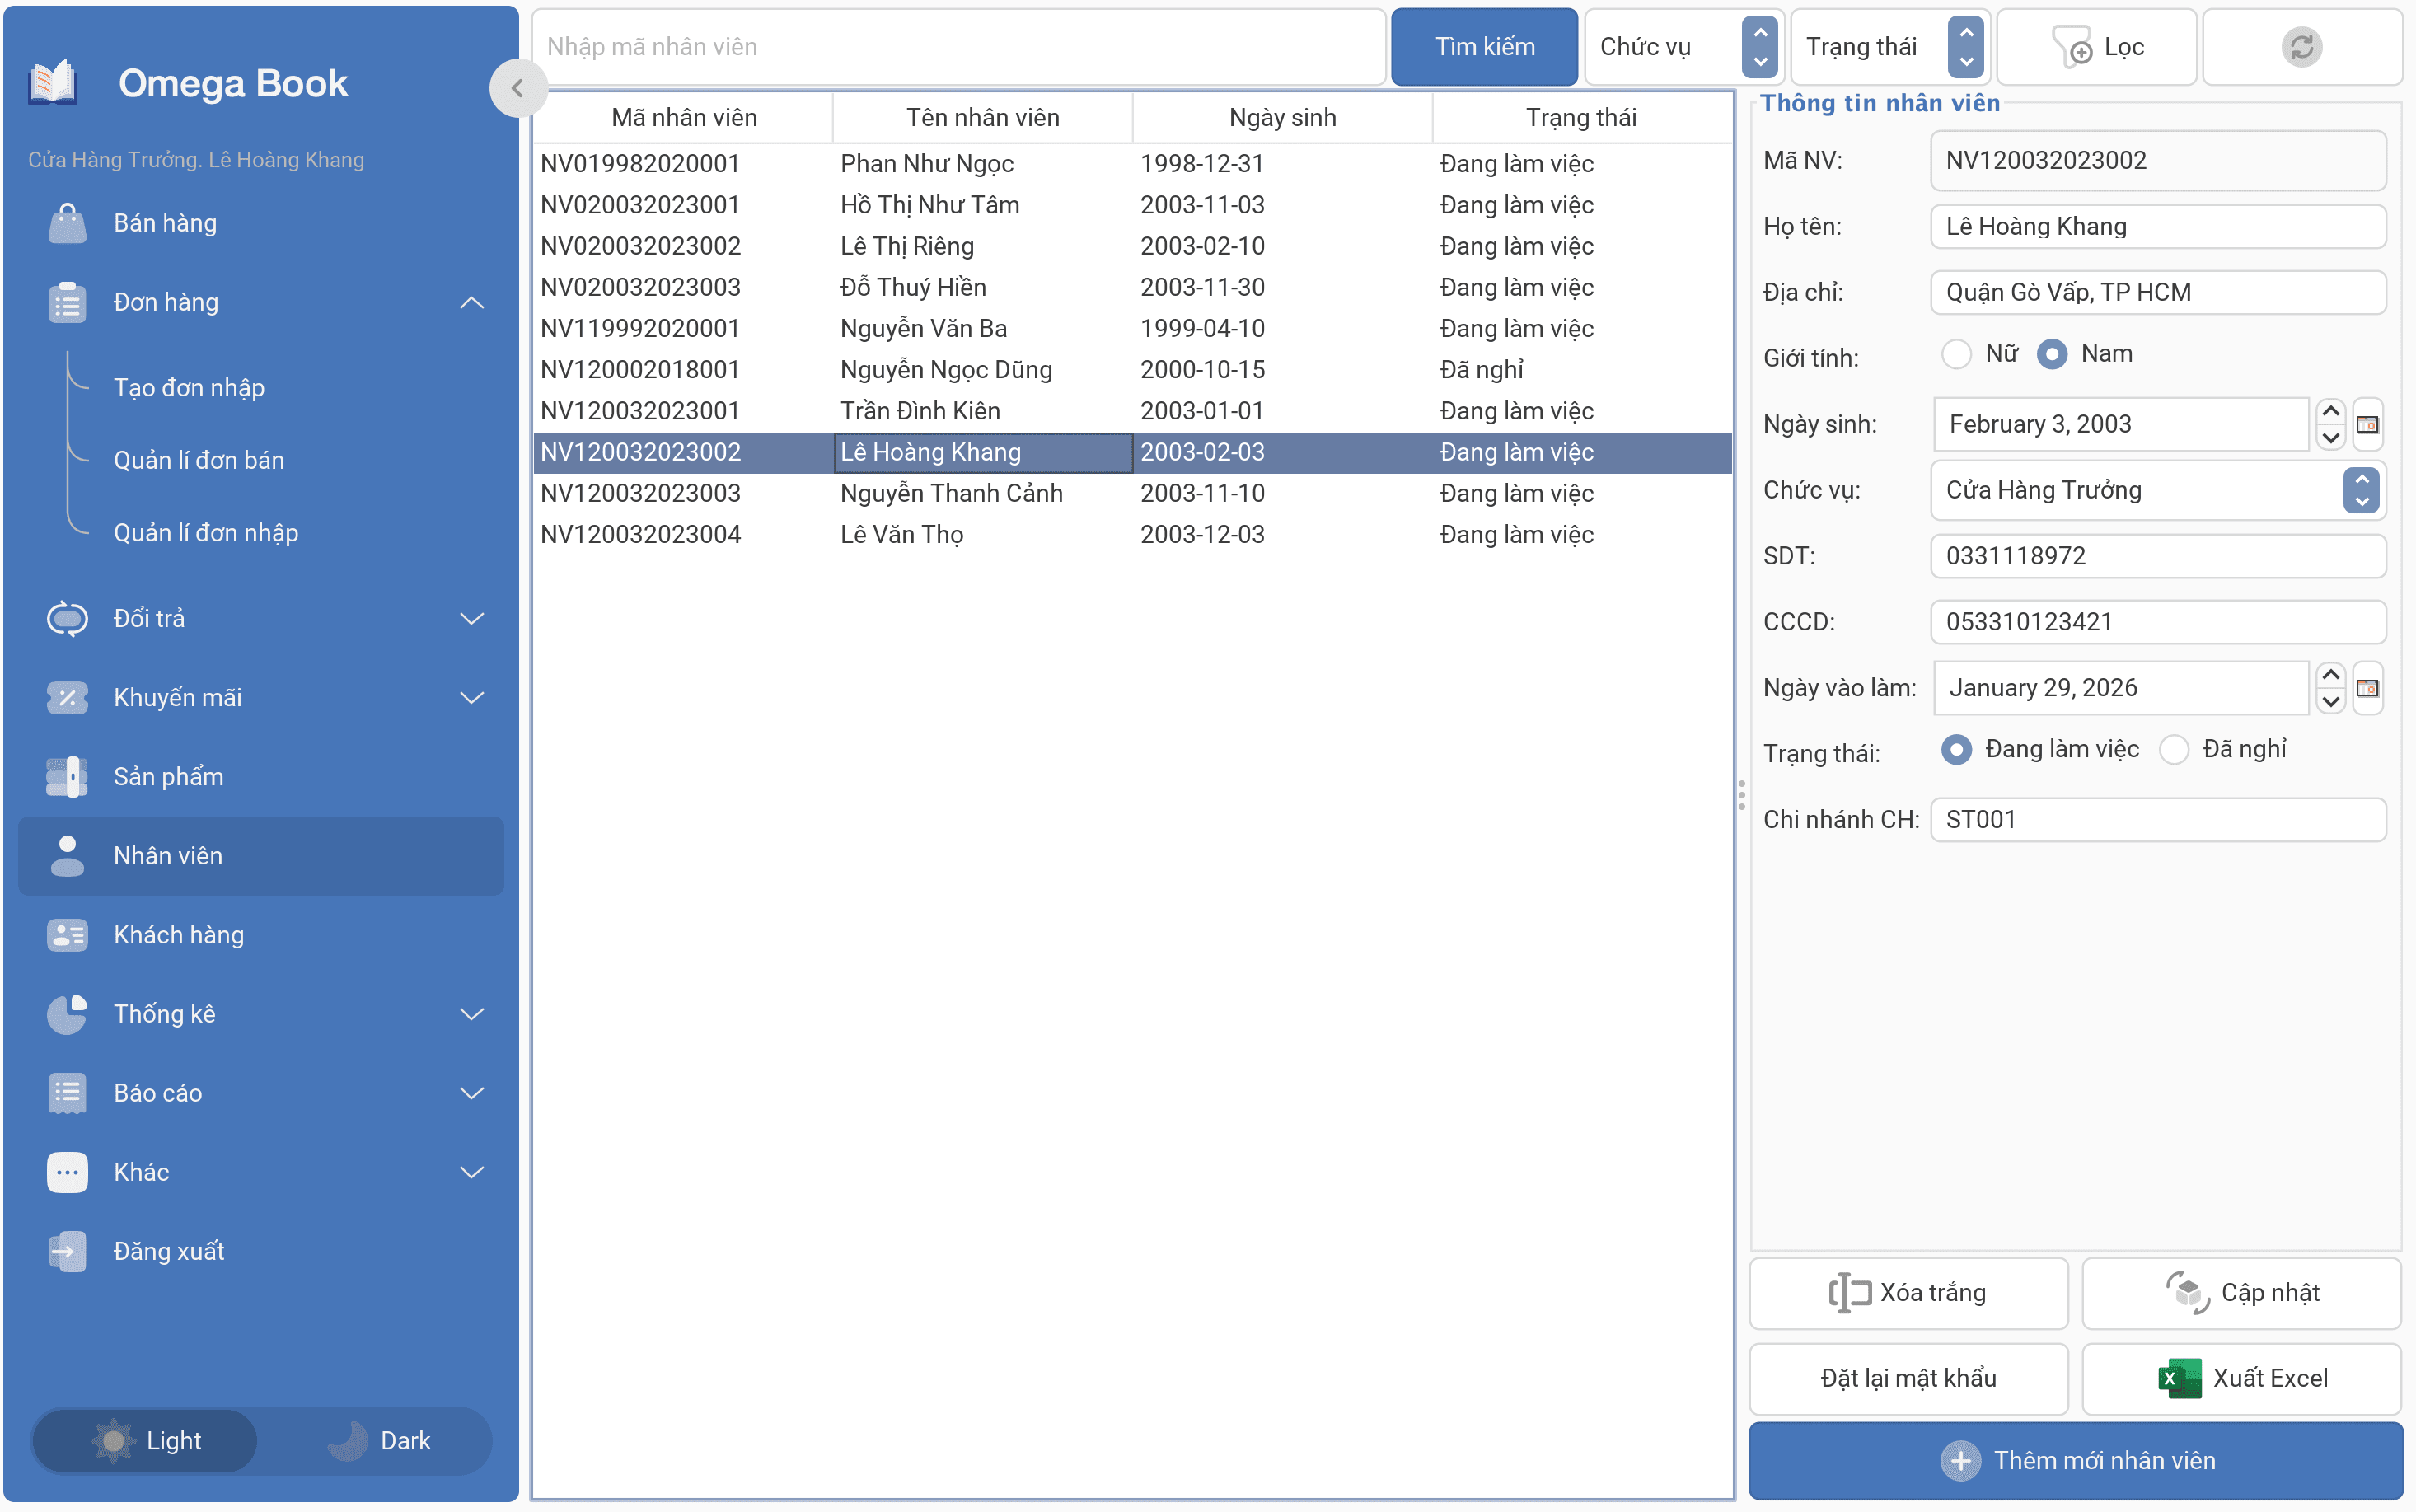Screen dimensions: 2416x1512
Task: Open Tạo đơn nhập submenu item
Action: (x=189, y=387)
